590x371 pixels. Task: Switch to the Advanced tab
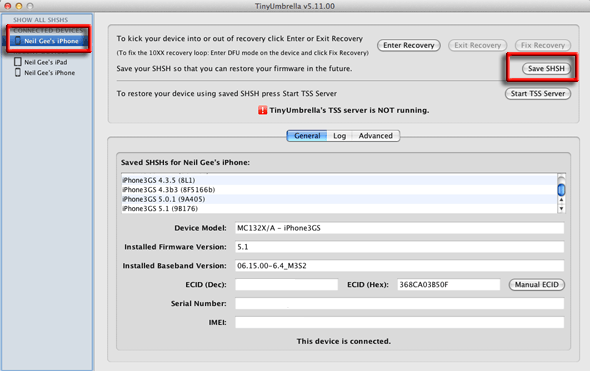[x=376, y=136]
